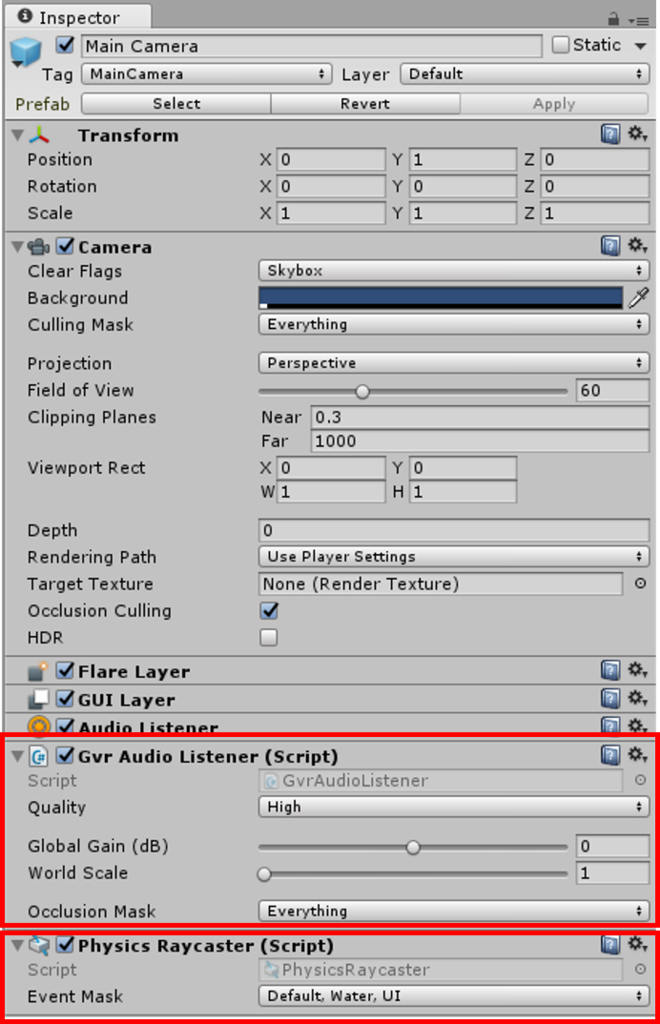Click the Prefab Select button
The height and width of the screenshot is (1024, 660).
point(176,104)
